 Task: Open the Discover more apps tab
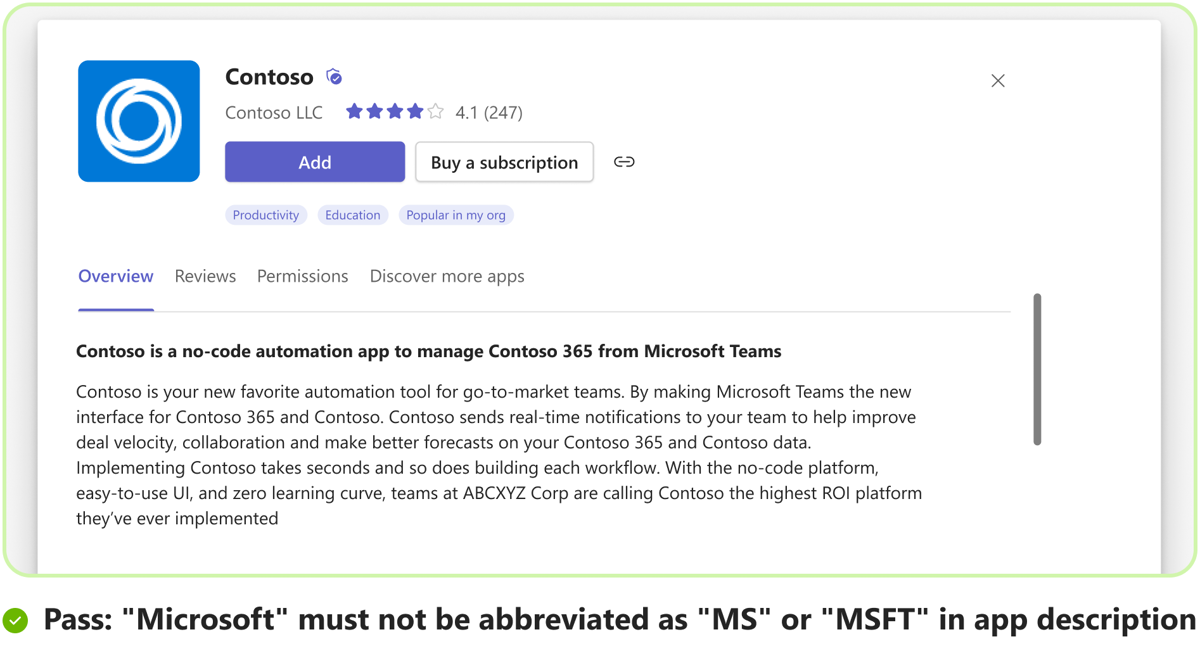pyautogui.click(x=447, y=276)
